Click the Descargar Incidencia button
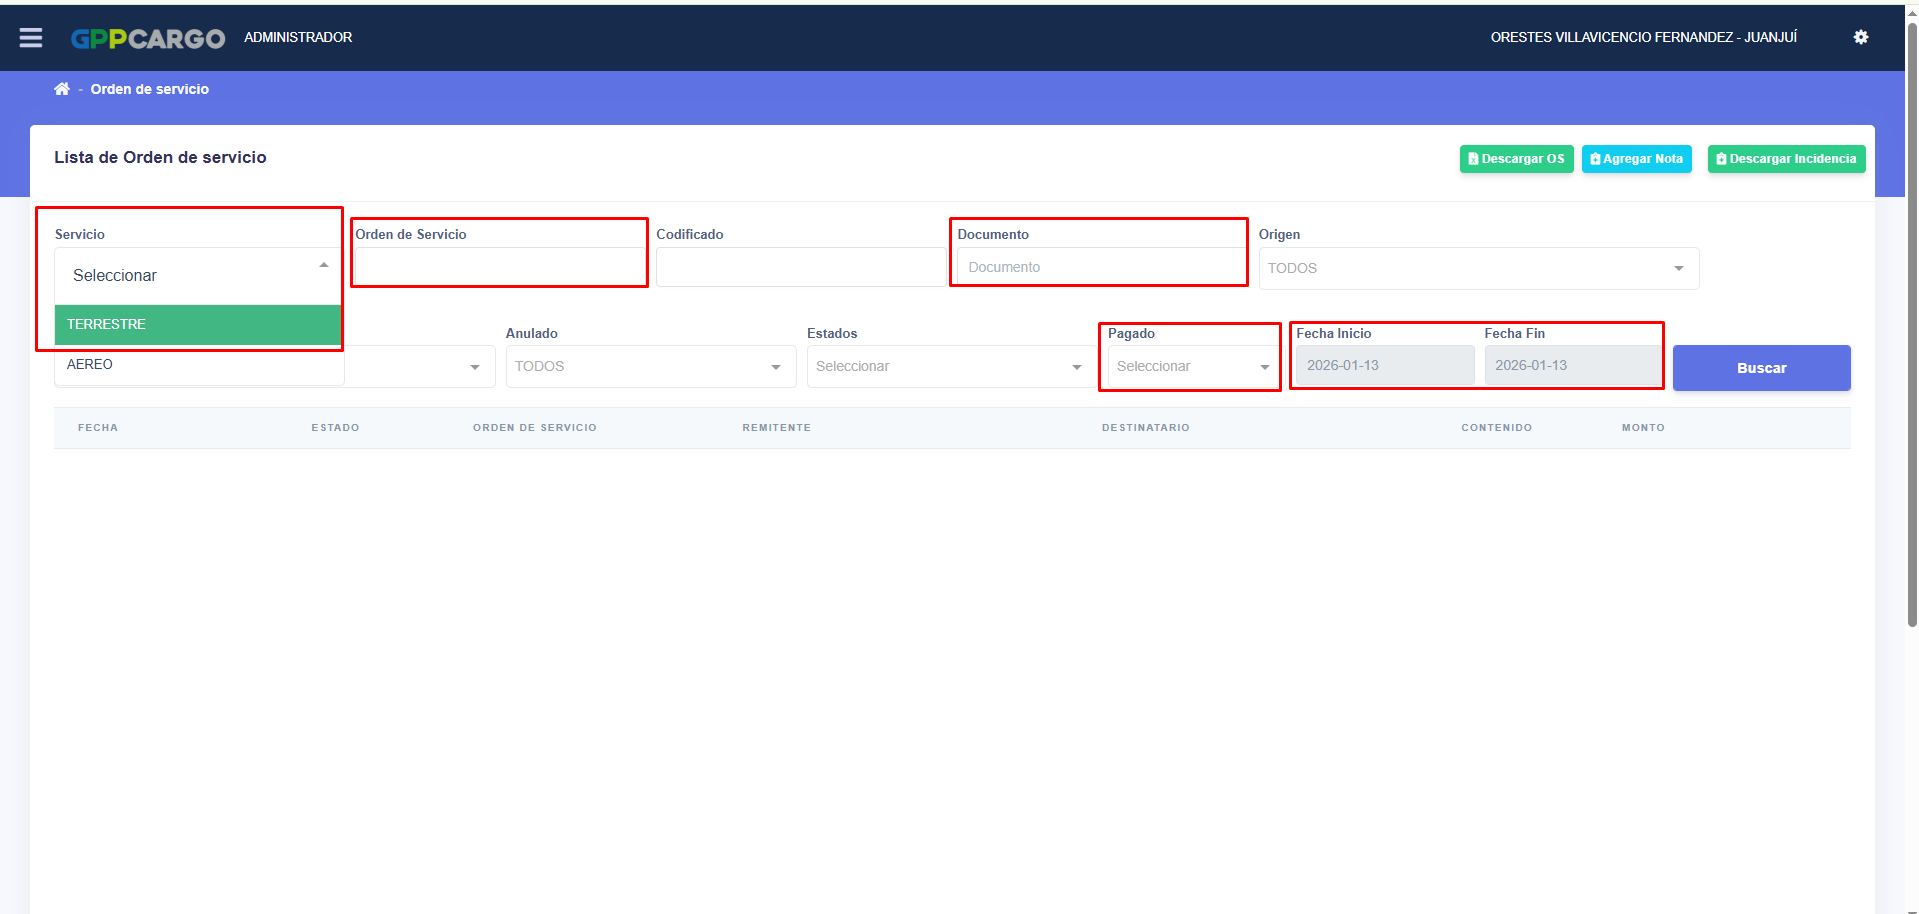The image size is (1919, 914). pyautogui.click(x=1785, y=159)
